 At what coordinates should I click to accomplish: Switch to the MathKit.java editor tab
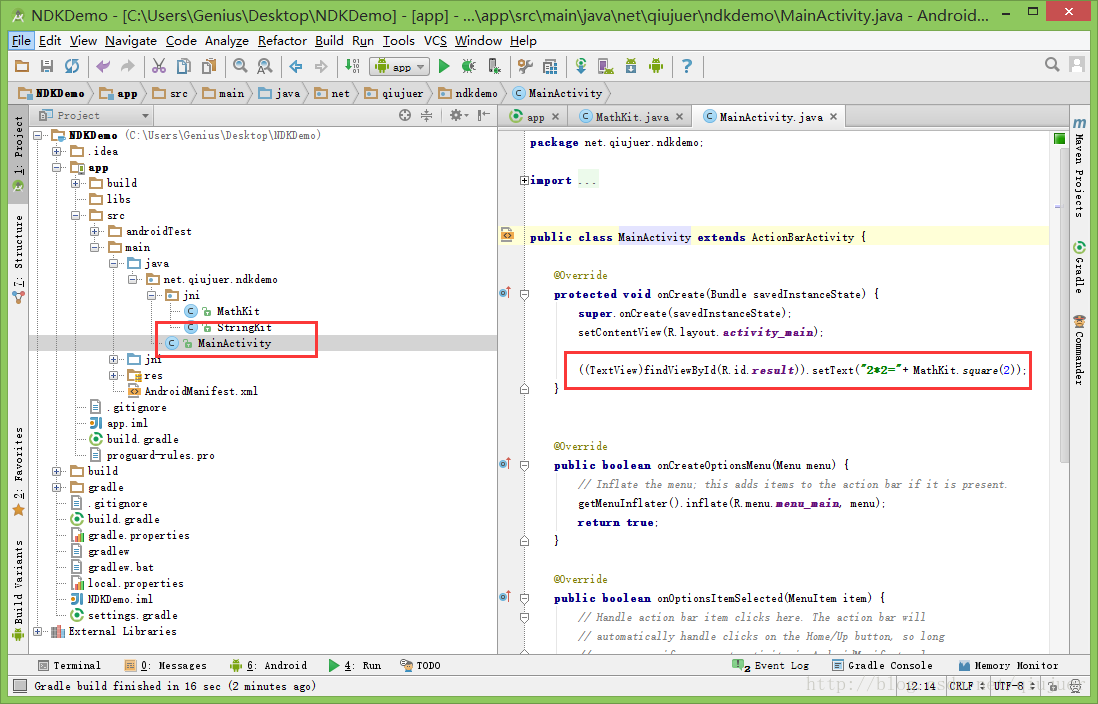(x=631, y=117)
